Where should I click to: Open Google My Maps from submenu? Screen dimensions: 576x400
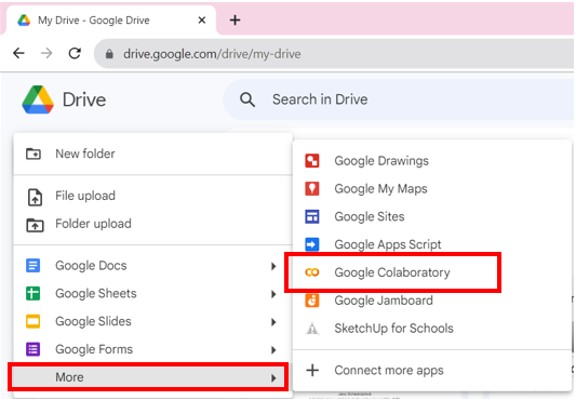pyautogui.click(x=432, y=188)
